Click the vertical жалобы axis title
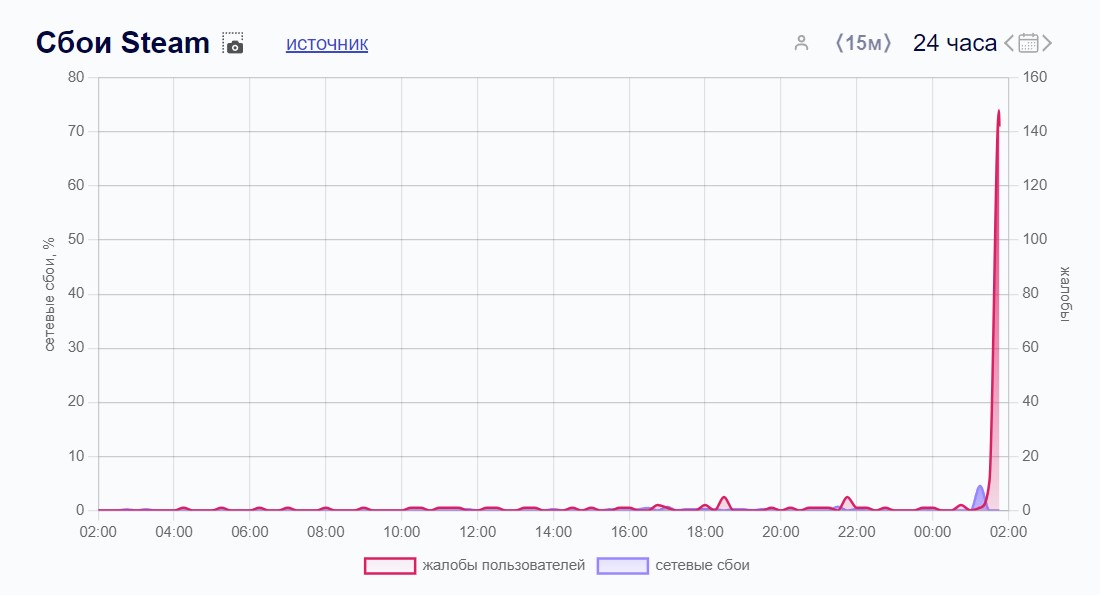The height and width of the screenshot is (595, 1100). pos(1065,294)
